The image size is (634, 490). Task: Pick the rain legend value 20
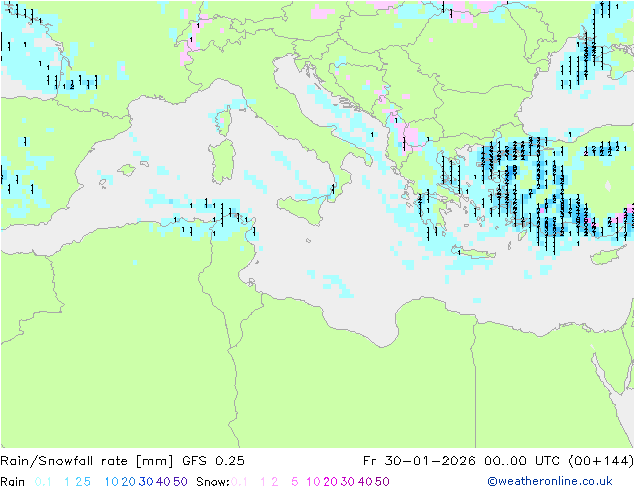click(129, 482)
